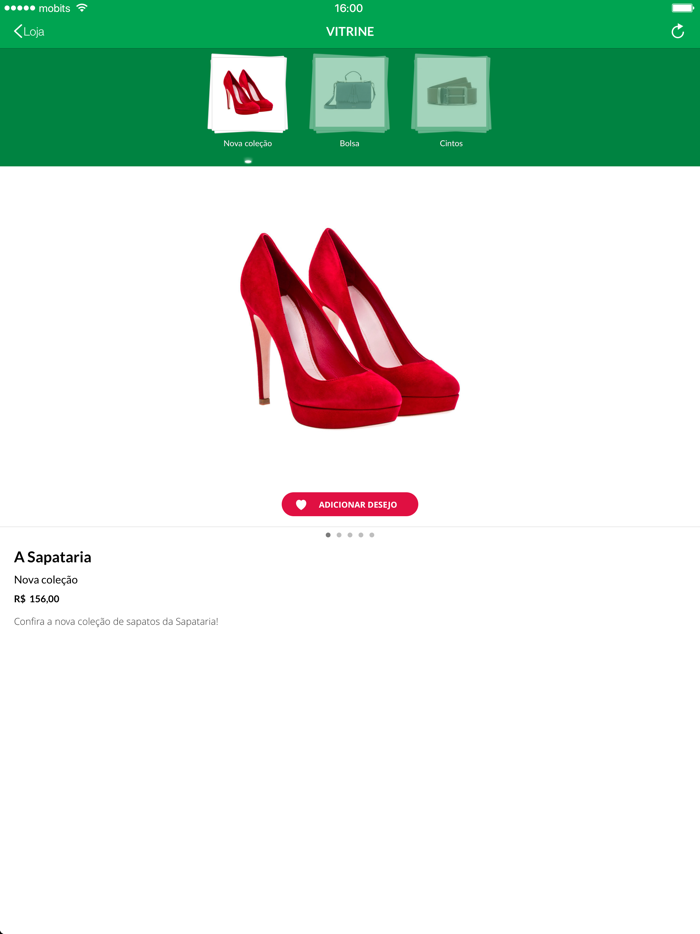This screenshot has height=934, width=700.
Task: Jump to the fourth page dot
Action: [360, 535]
